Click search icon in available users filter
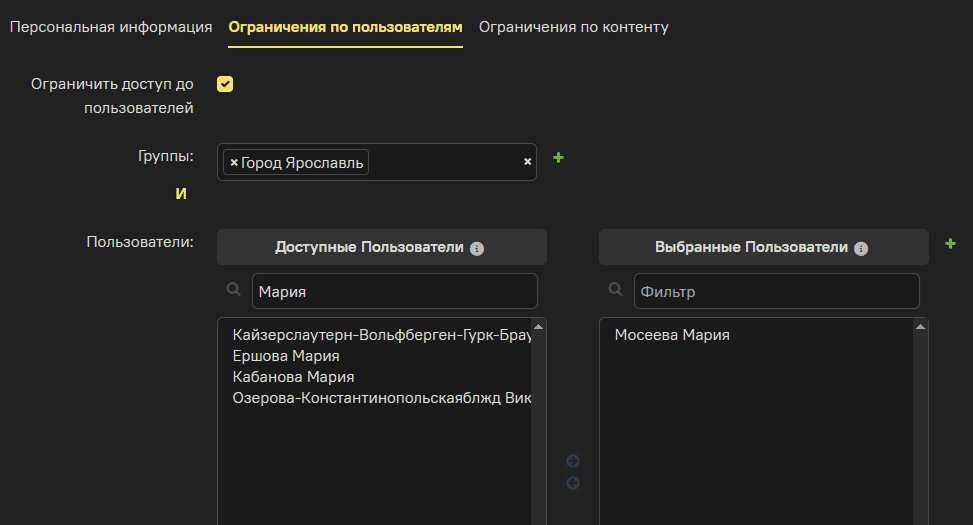The image size is (973, 525). click(x=234, y=290)
